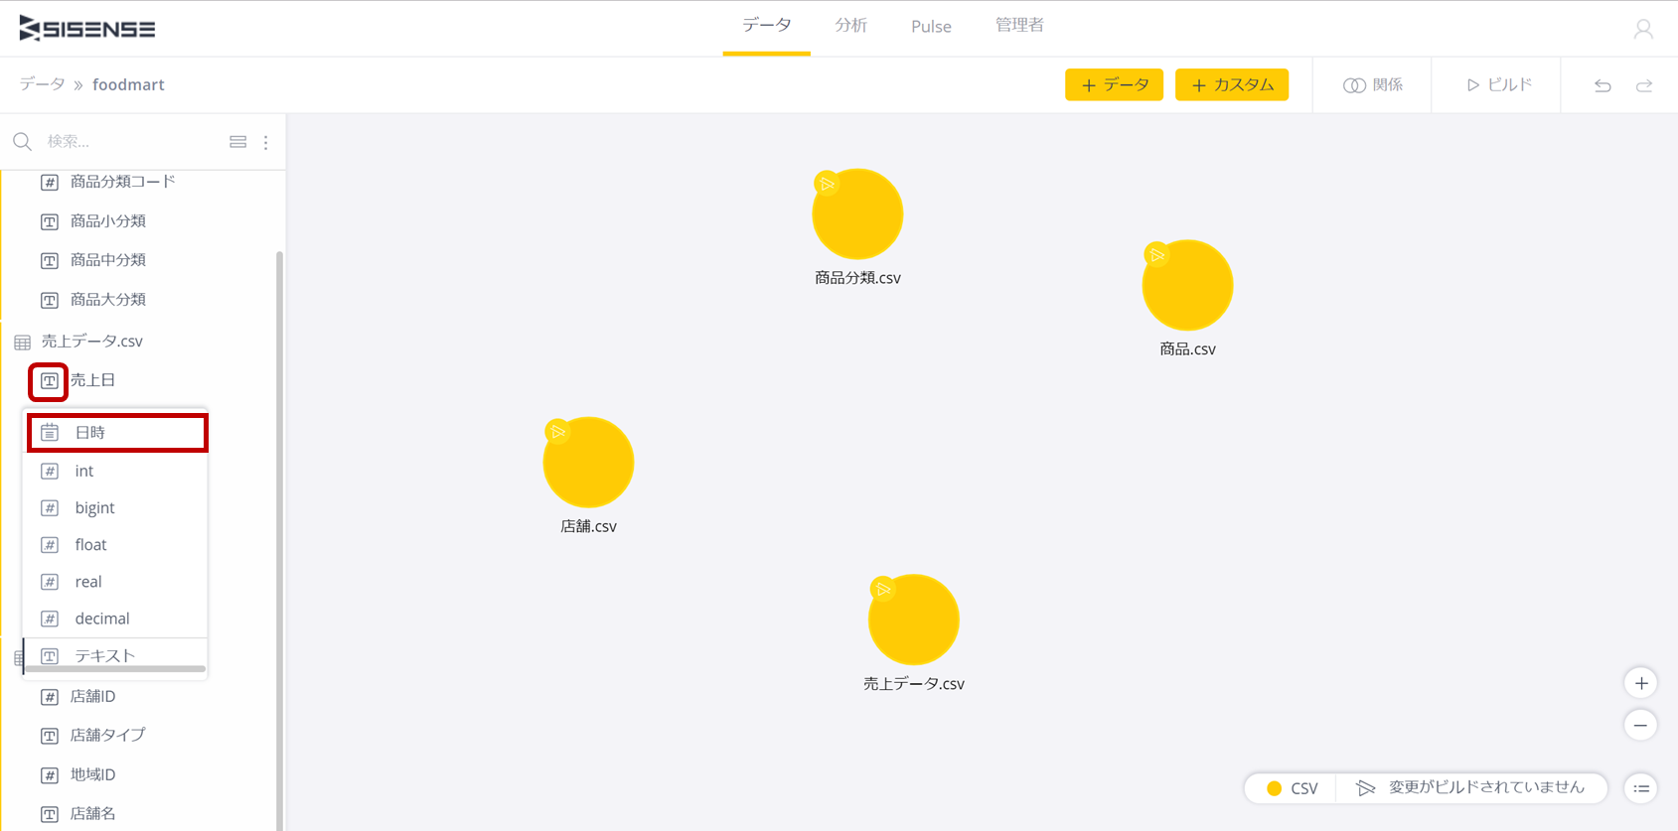Screen dimensions: 1678x831
Task: Click the unbuilt-changes badge on 売上データ.csv node
Action: click(882, 589)
